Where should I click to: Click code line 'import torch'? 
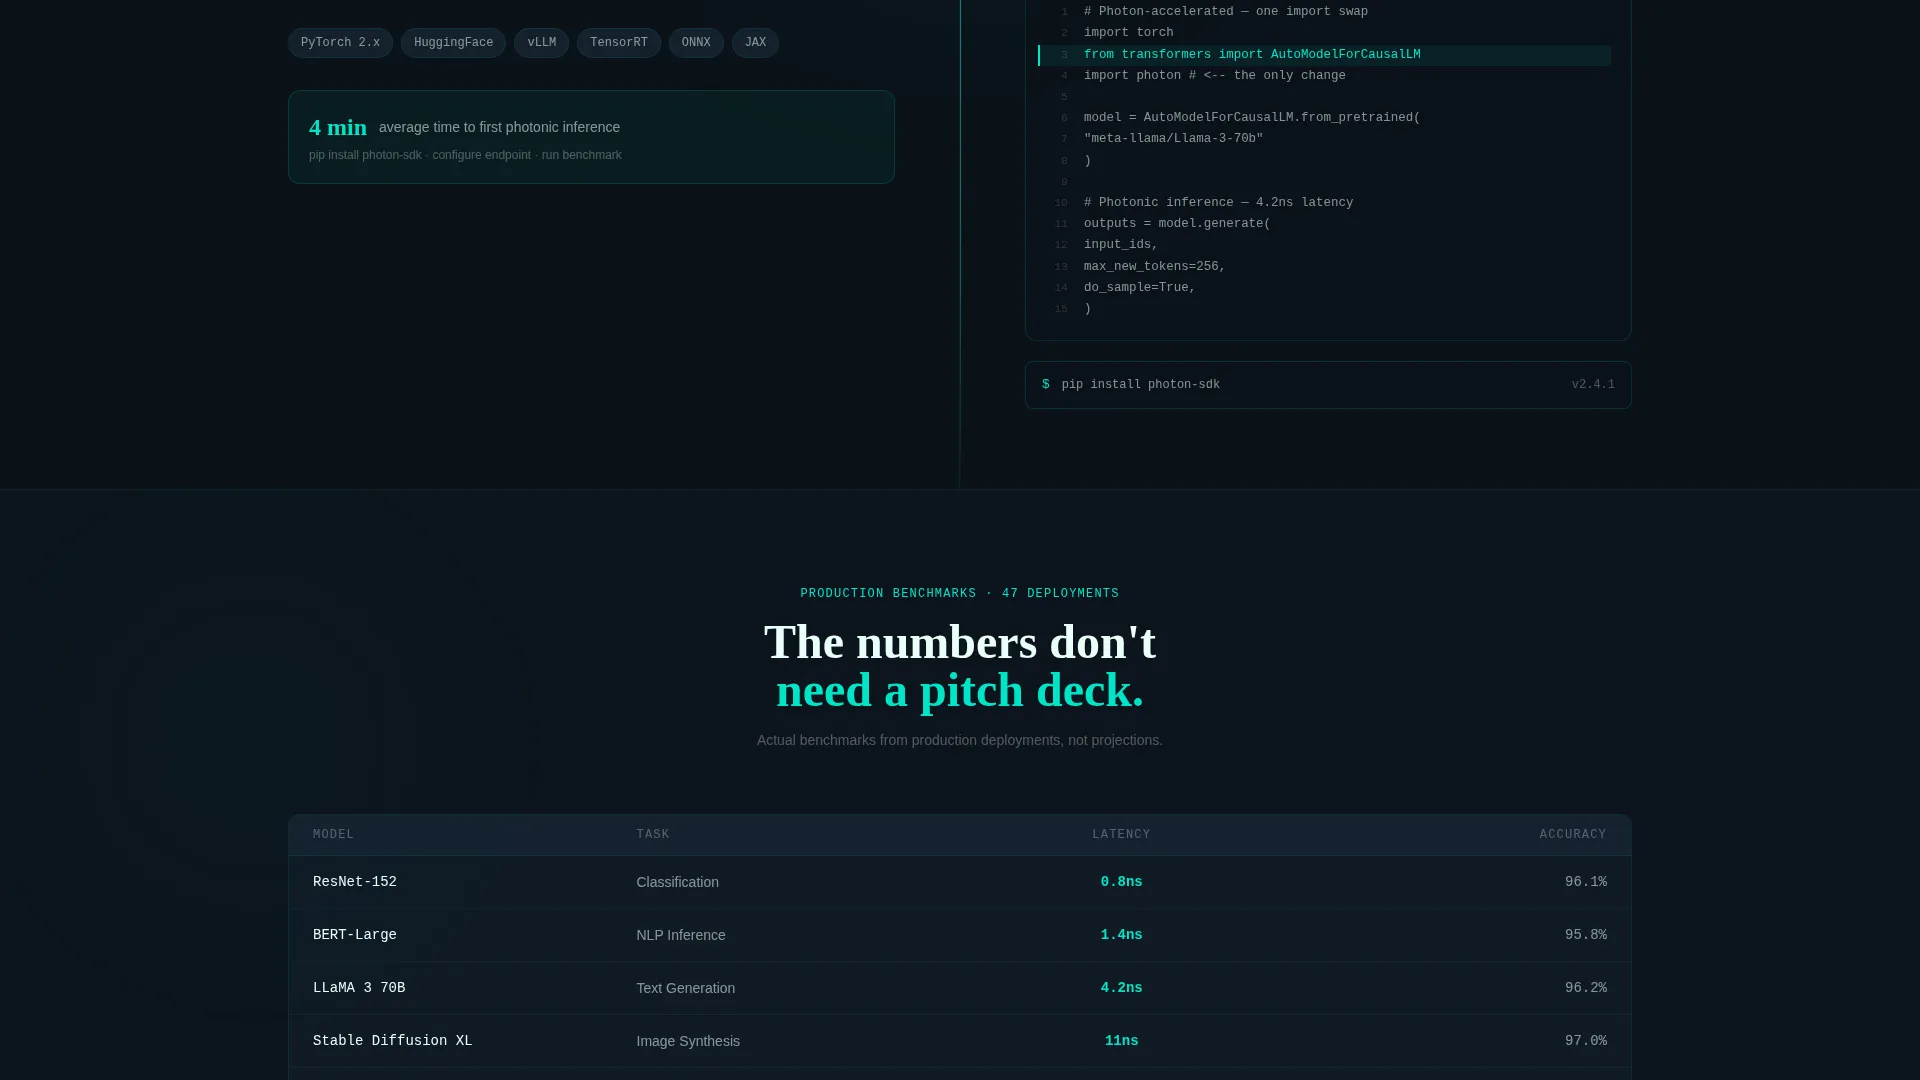[1129, 33]
